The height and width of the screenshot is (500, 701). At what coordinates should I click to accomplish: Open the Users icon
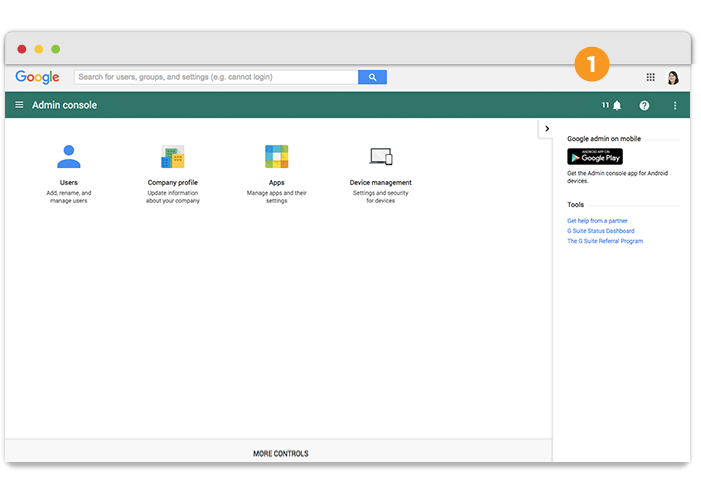pyautogui.click(x=69, y=157)
